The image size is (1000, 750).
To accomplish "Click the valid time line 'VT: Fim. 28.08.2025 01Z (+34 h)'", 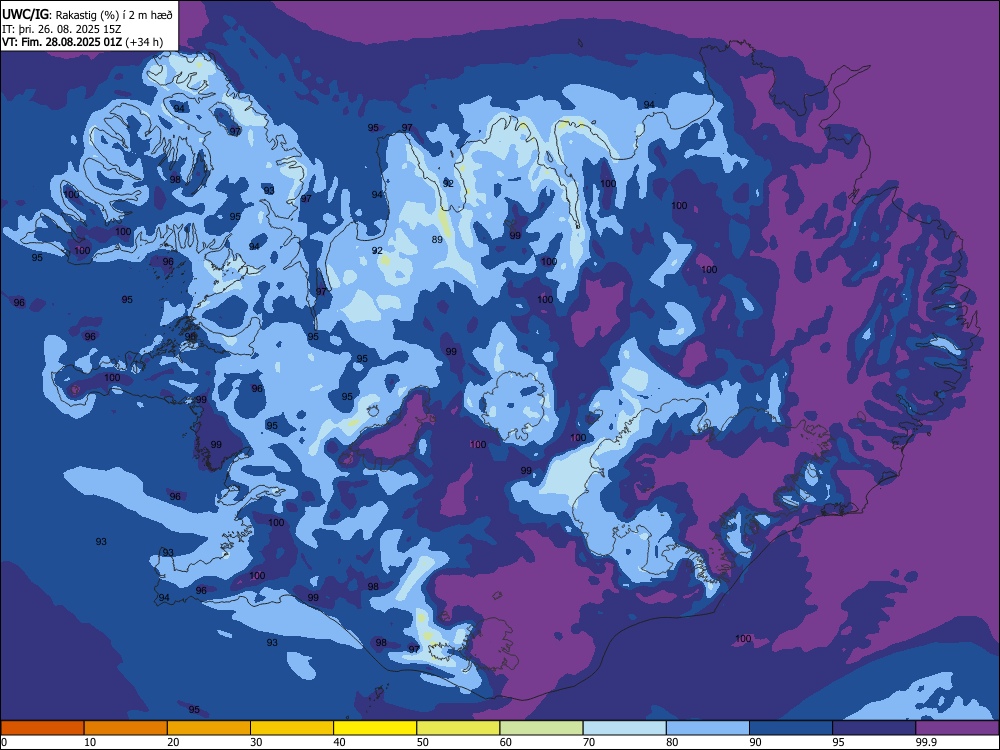I will 82,42.
